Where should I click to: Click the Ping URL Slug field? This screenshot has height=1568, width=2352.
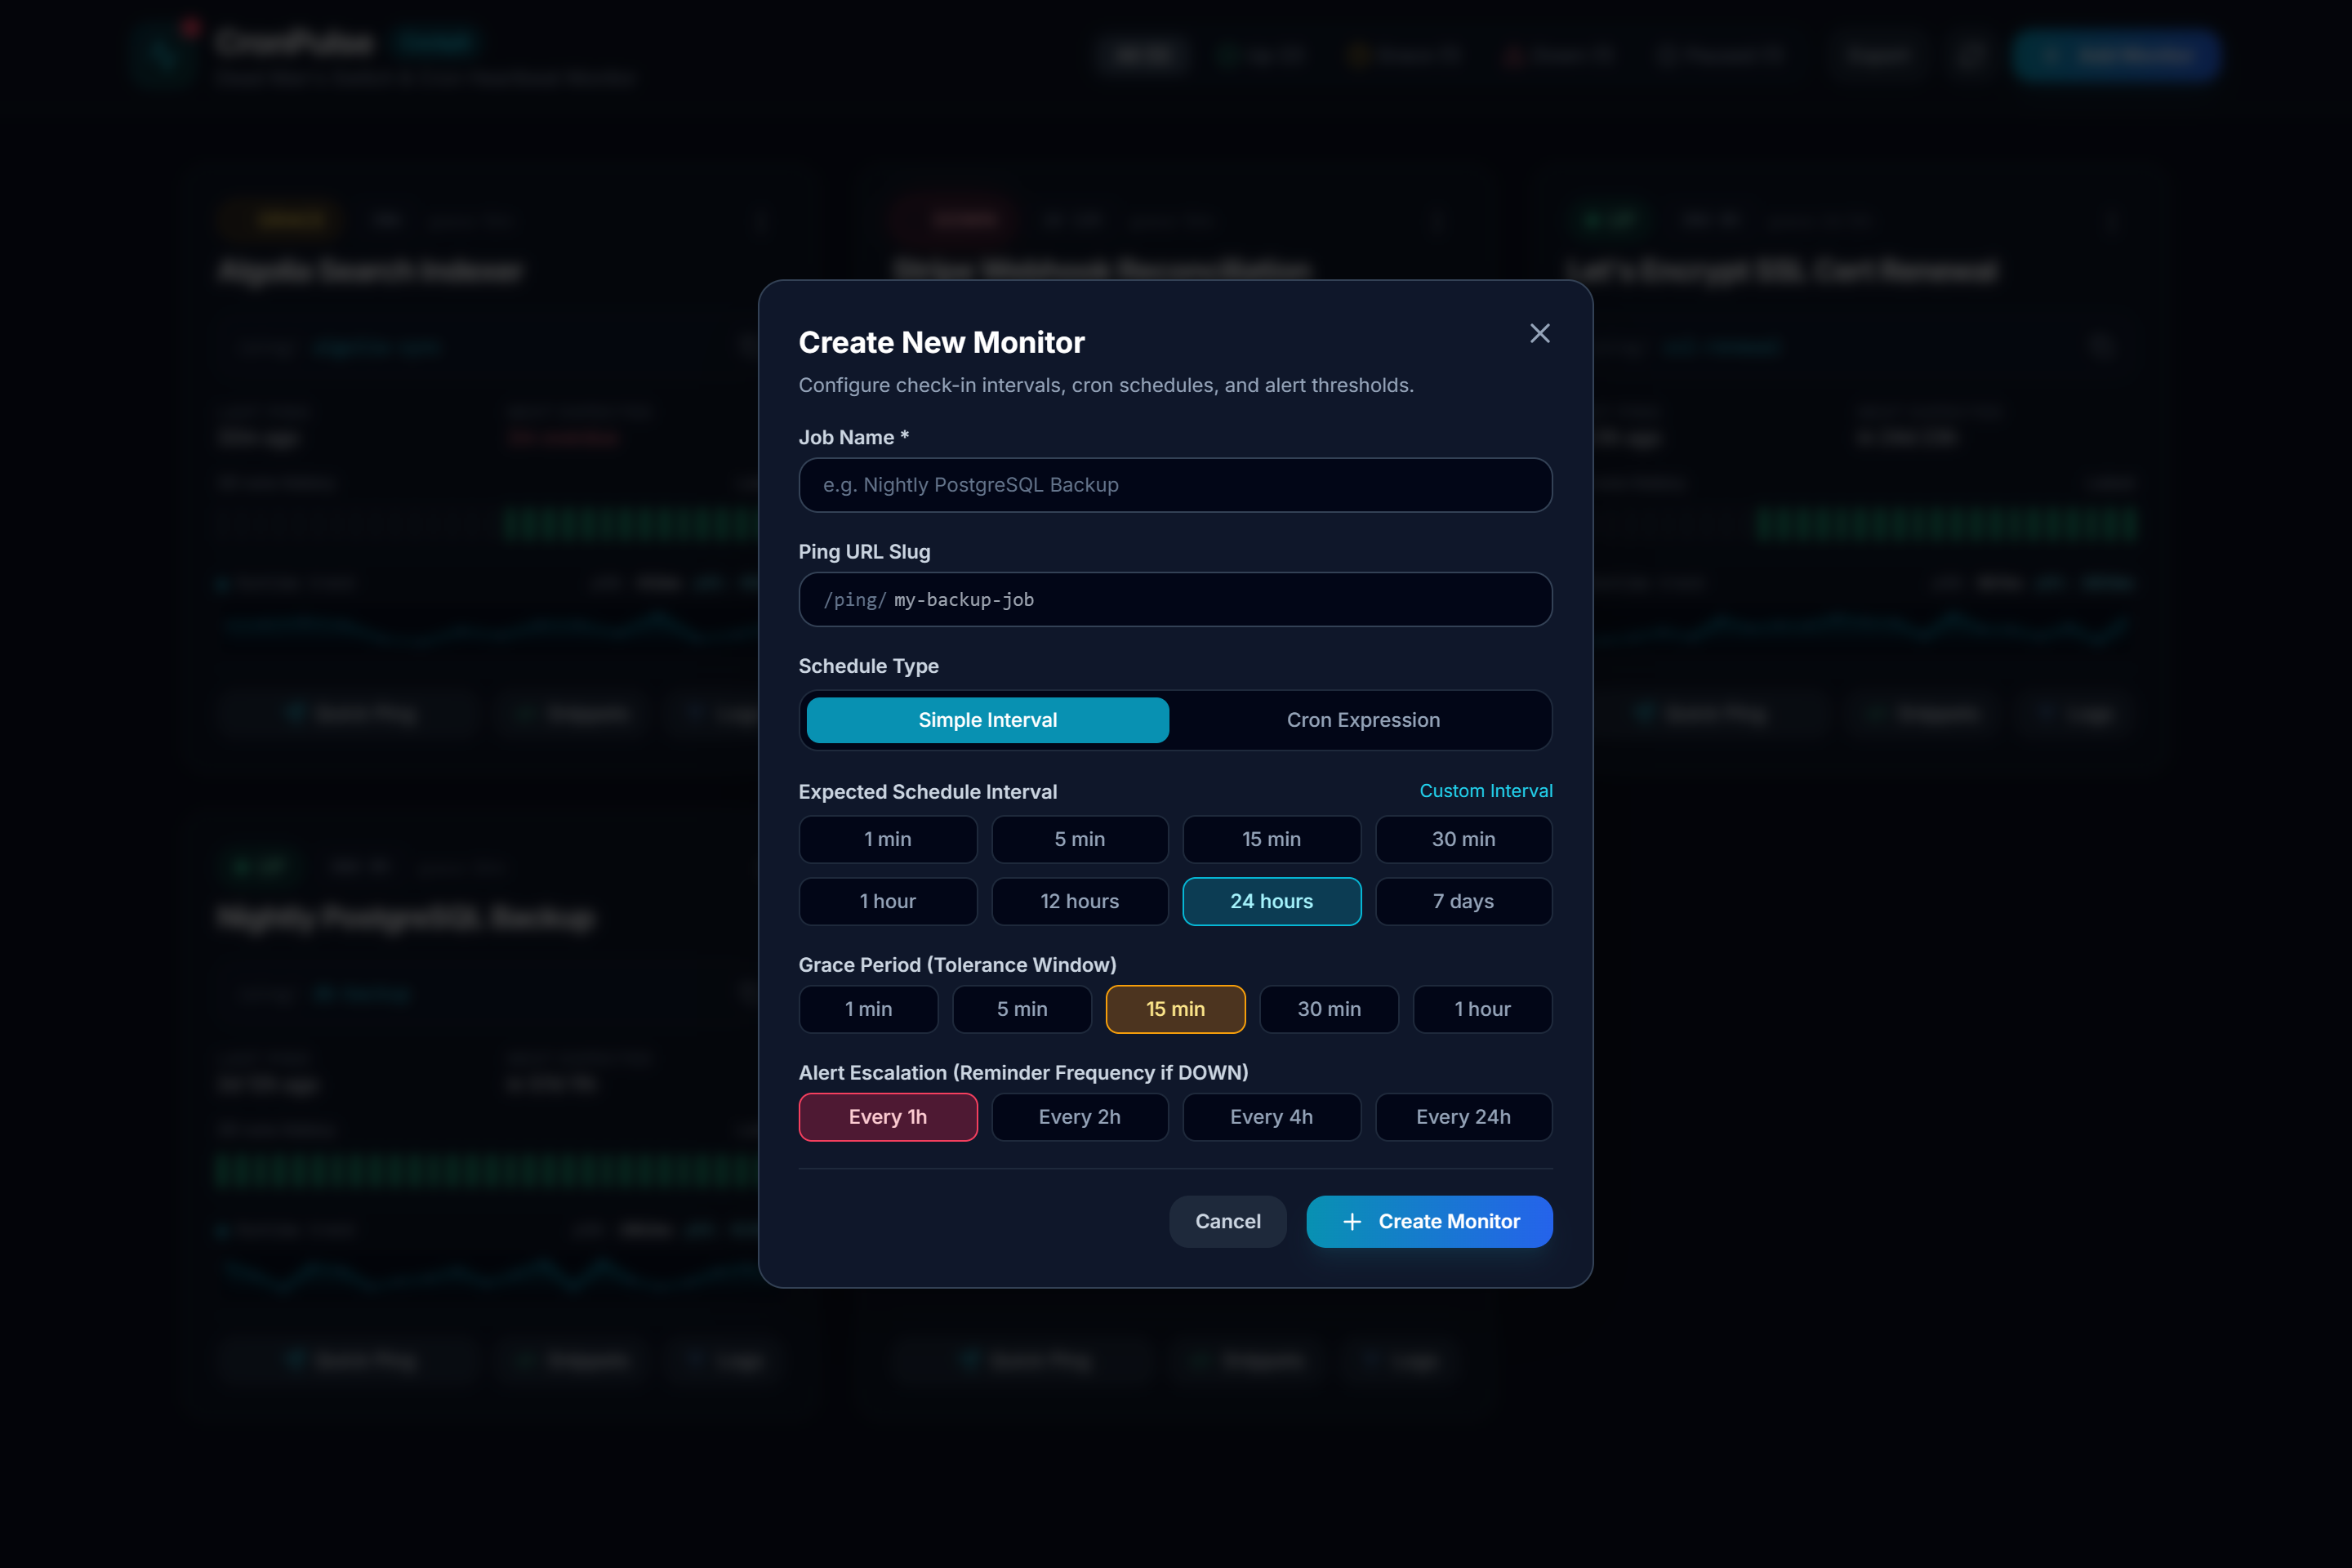(1175, 599)
